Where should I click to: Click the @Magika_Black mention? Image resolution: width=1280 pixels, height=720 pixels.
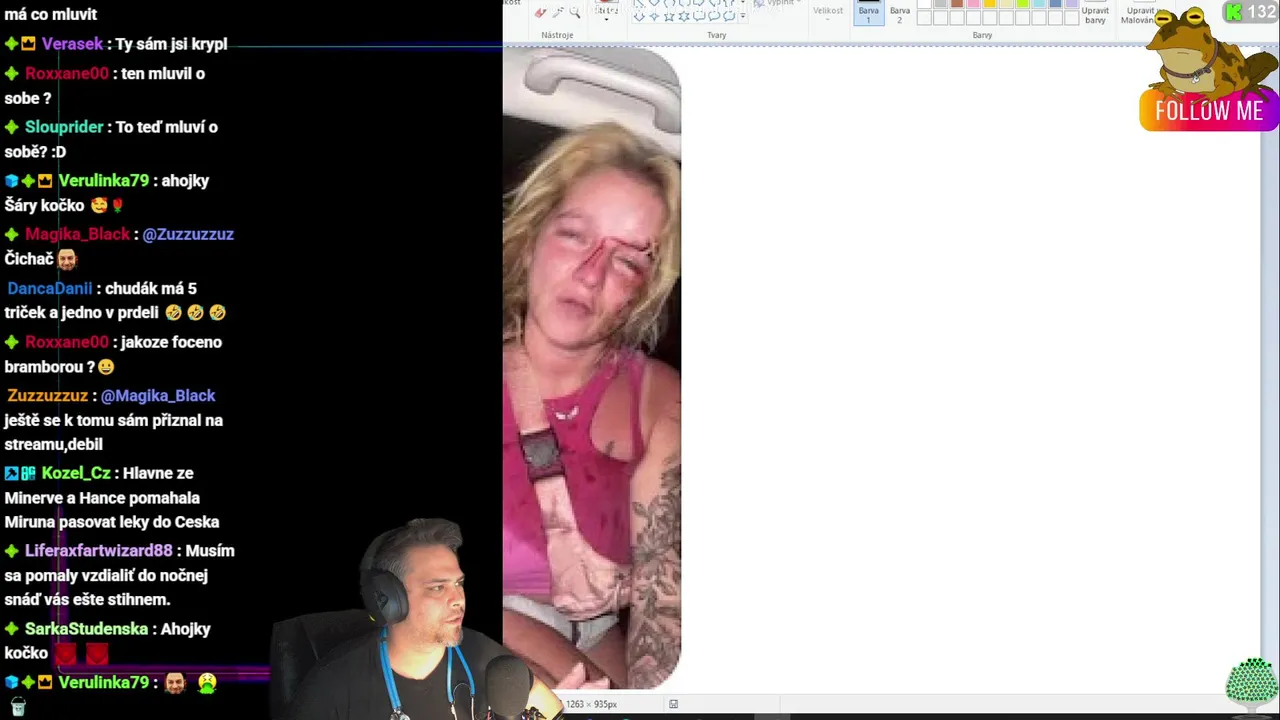click(x=158, y=396)
